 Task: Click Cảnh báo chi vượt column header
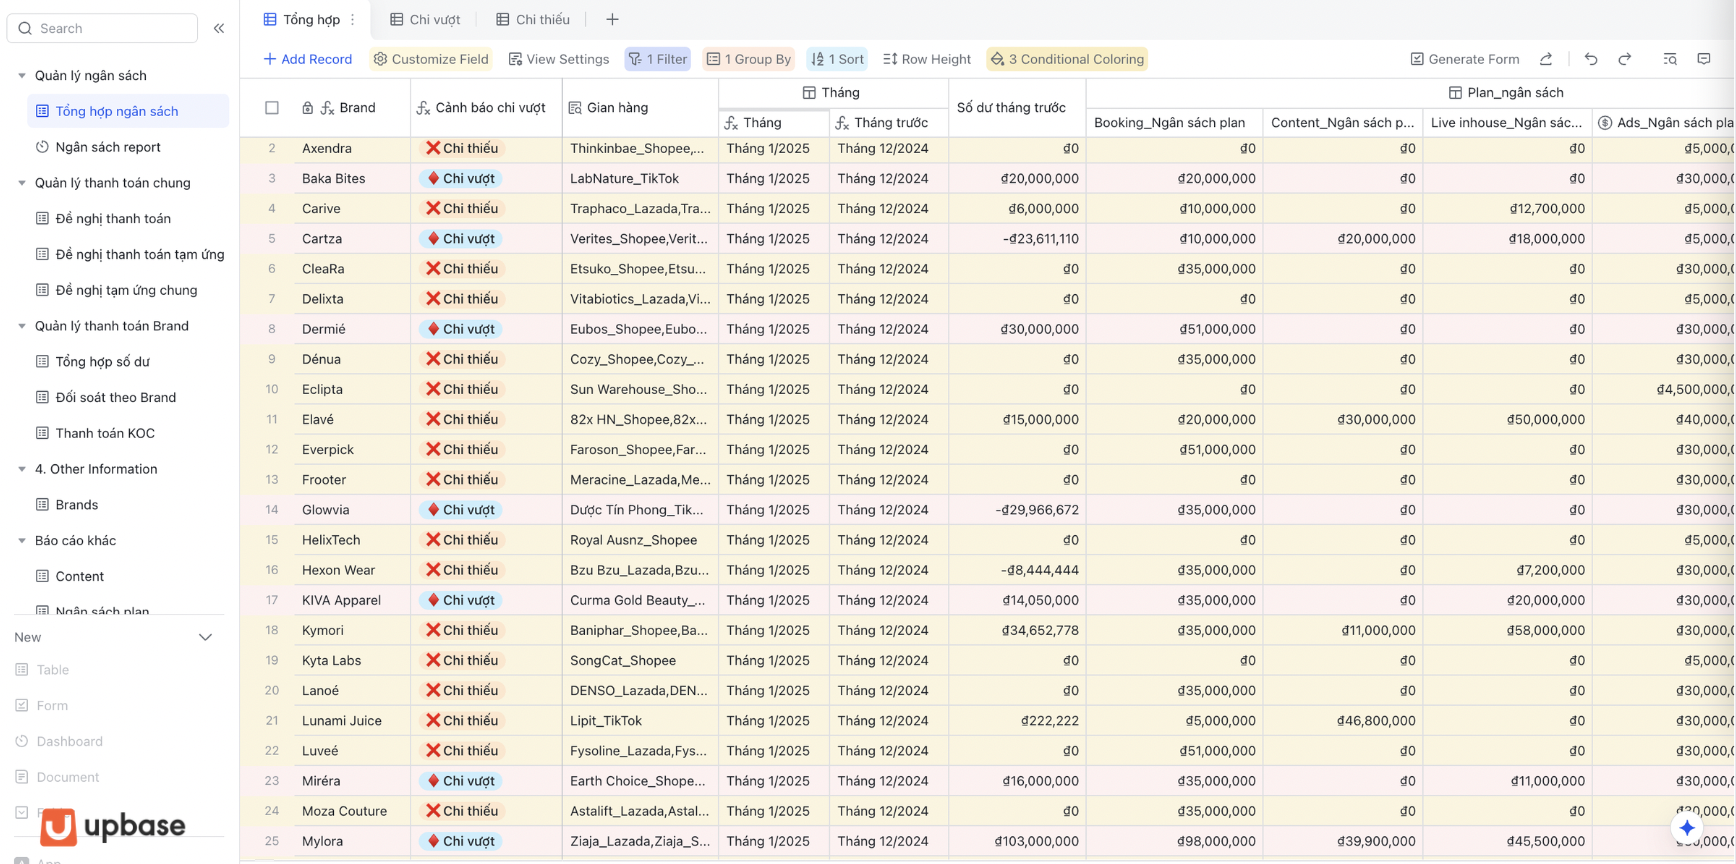coord(486,107)
